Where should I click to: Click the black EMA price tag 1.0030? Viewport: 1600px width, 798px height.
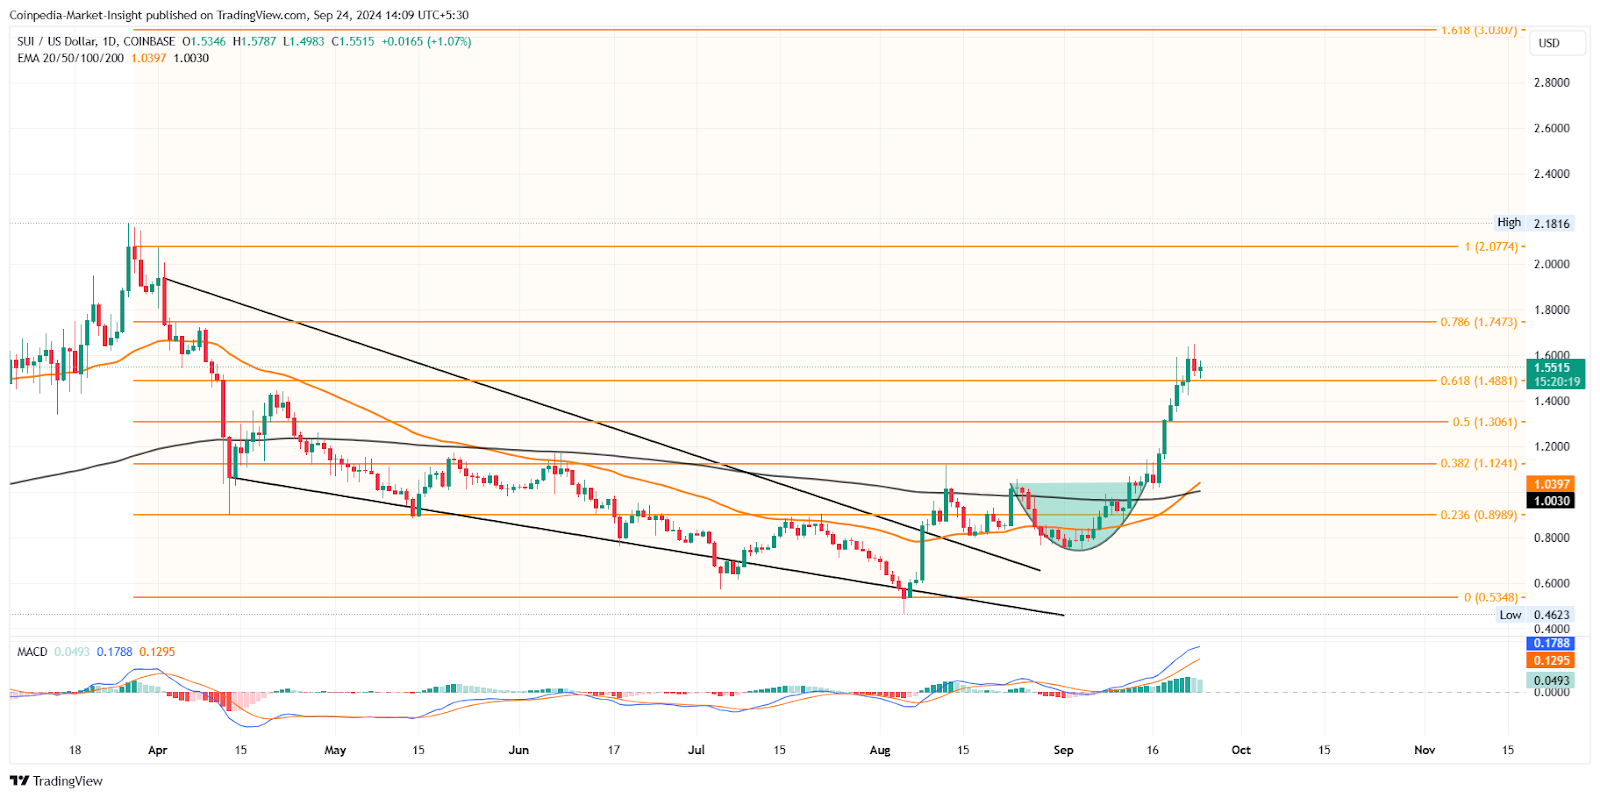(x=1550, y=501)
